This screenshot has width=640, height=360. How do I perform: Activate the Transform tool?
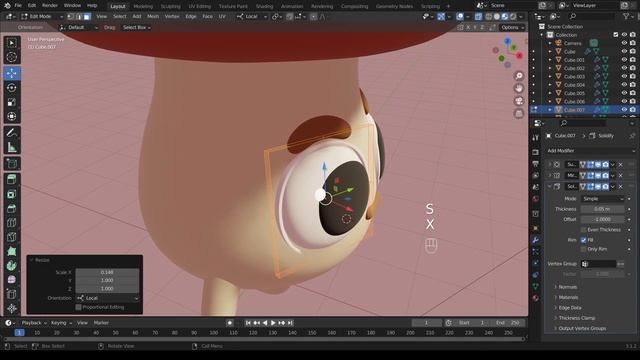[12, 116]
